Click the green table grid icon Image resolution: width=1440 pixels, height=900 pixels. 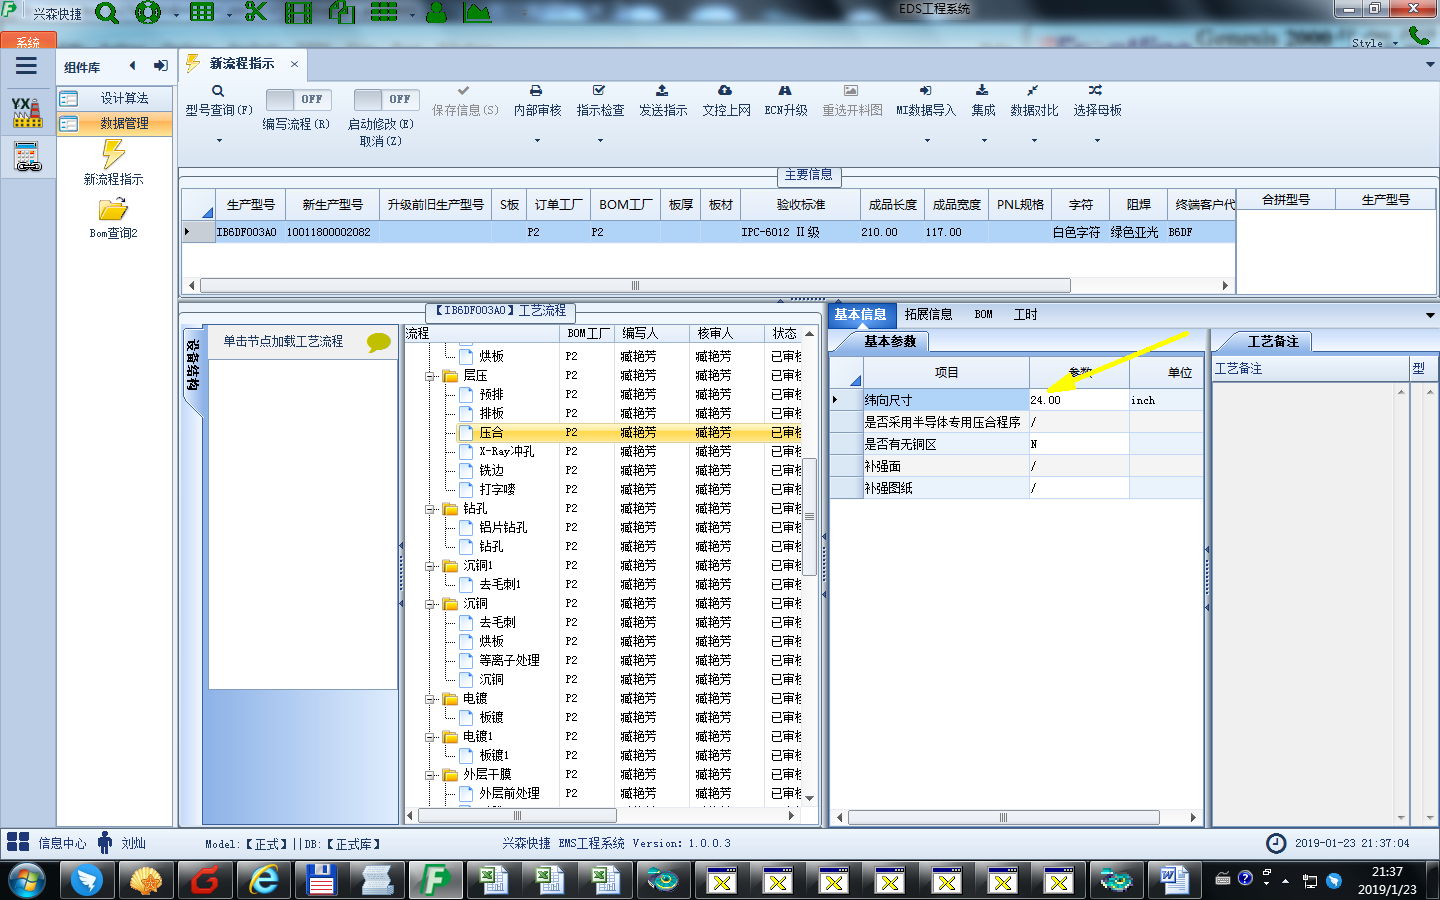[x=202, y=13]
